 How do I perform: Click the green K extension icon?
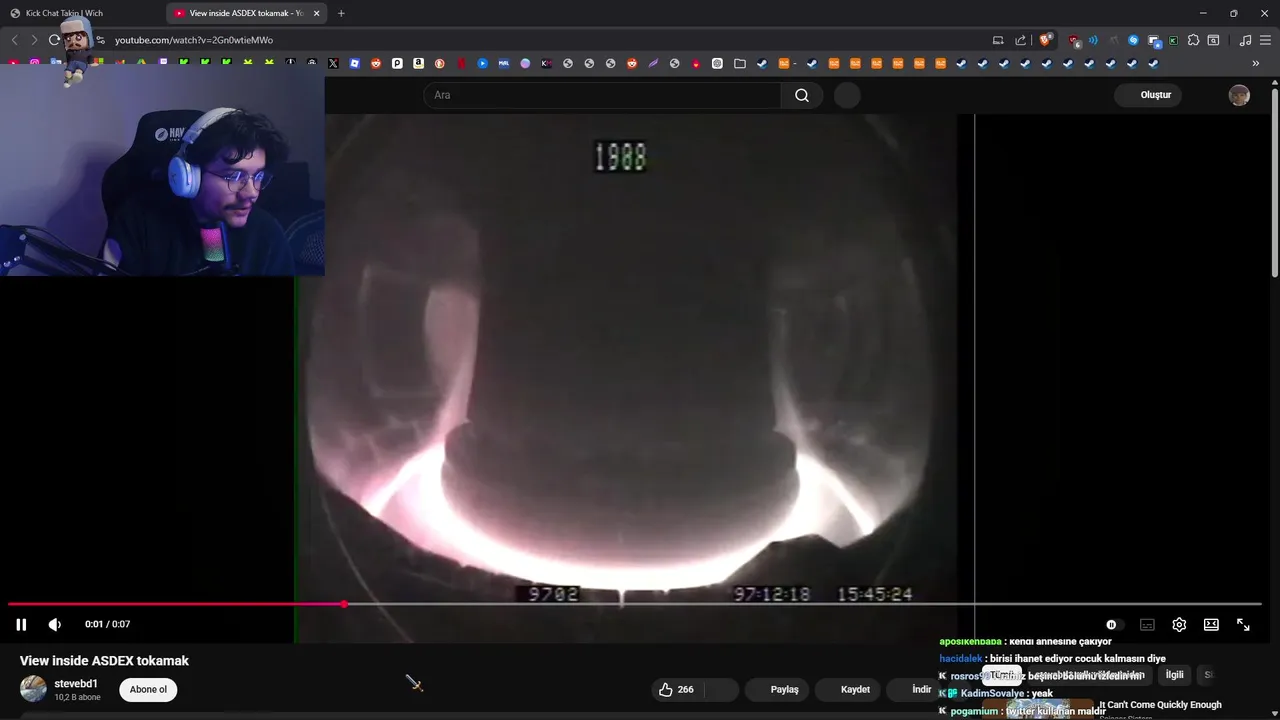(x=1173, y=40)
